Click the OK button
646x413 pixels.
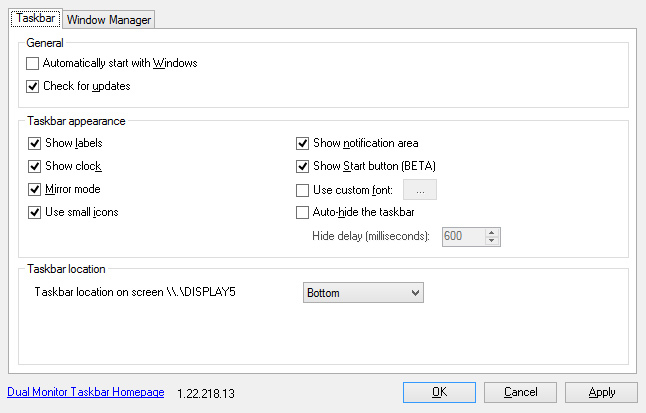point(439,392)
